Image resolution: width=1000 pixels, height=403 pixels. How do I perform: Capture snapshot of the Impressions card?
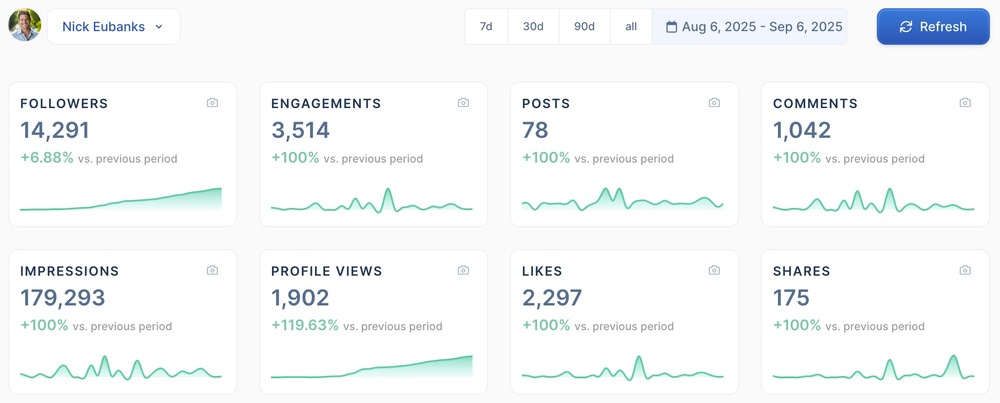tap(212, 271)
